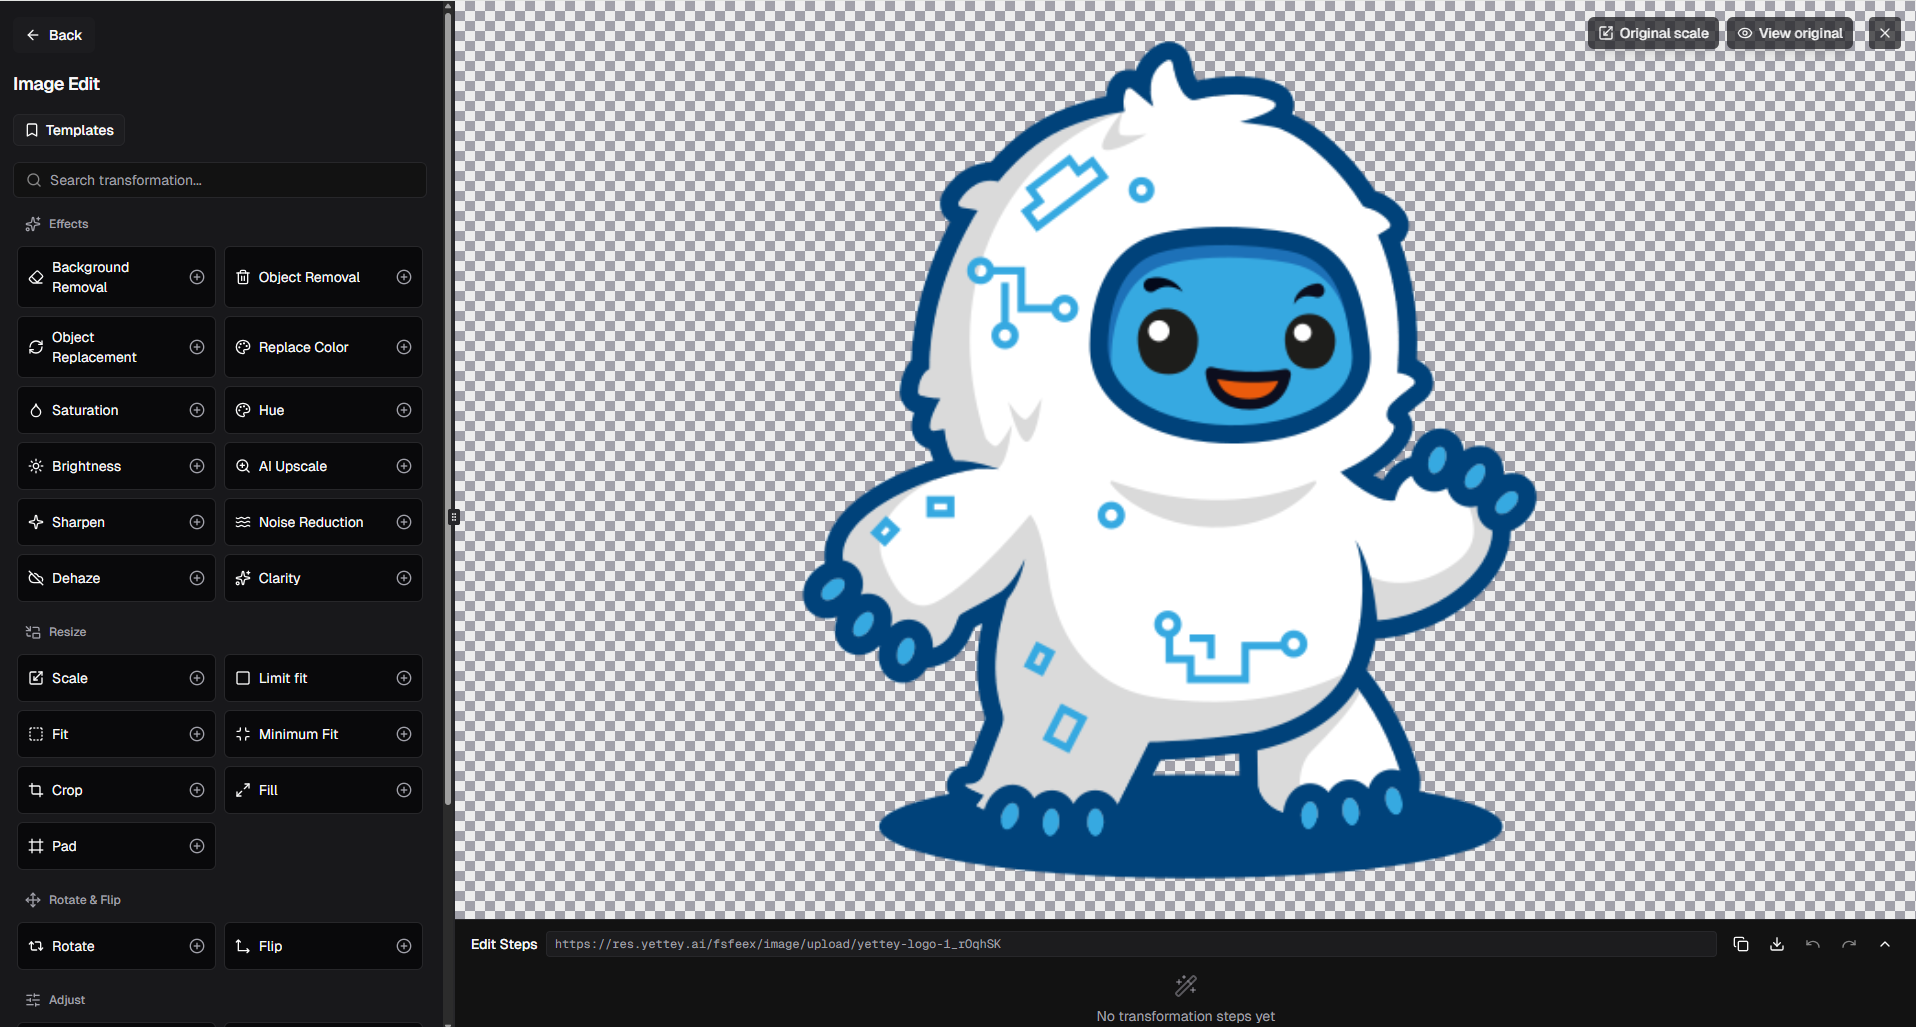This screenshot has width=1916, height=1027.
Task: Close the image editor with X button
Action: (x=1884, y=33)
